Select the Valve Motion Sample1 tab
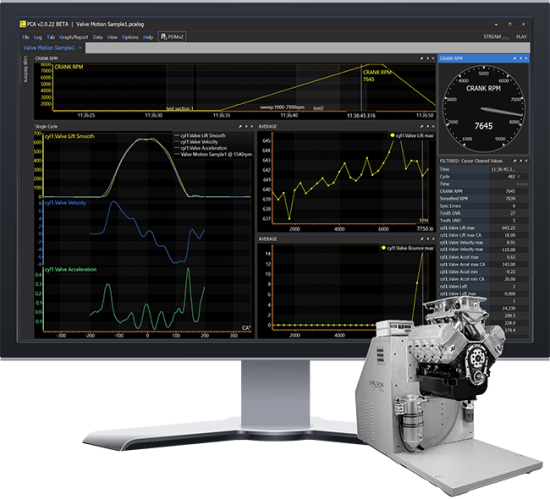550x499 pixels. click(49, 48)
